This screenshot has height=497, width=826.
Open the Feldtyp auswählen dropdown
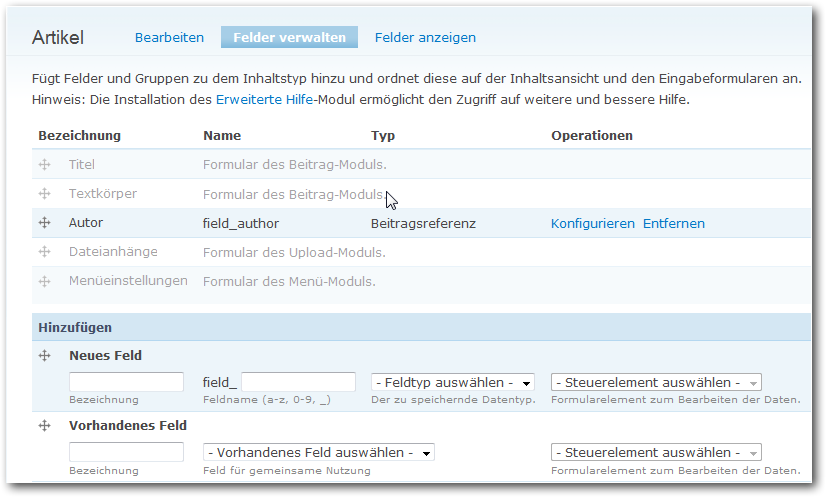coord(452,382)
